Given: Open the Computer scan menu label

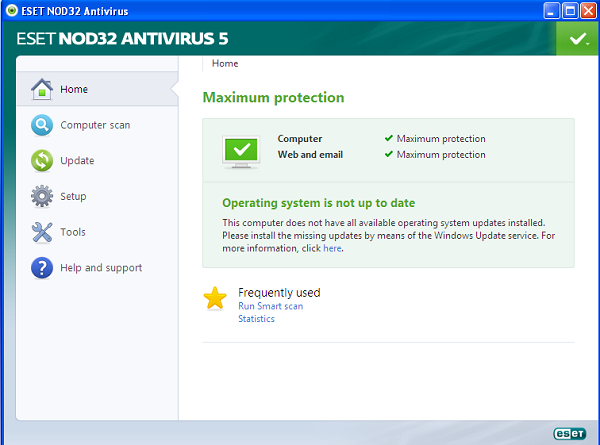Looking at the screenshot, I should tap(95, 125).
